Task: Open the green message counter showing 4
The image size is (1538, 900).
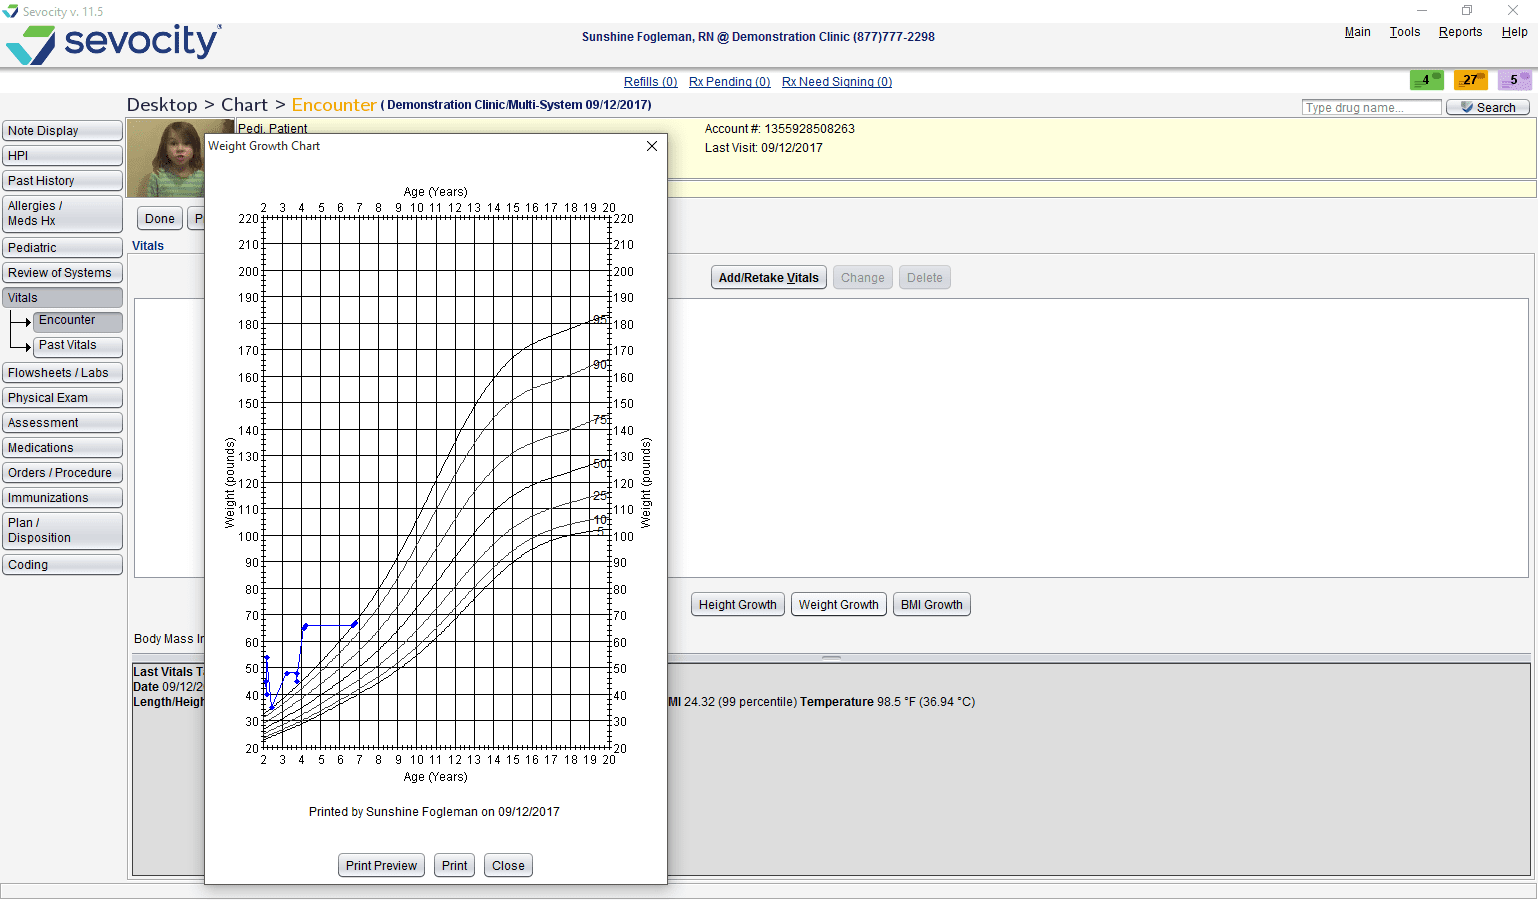Action: [1426, 80]
